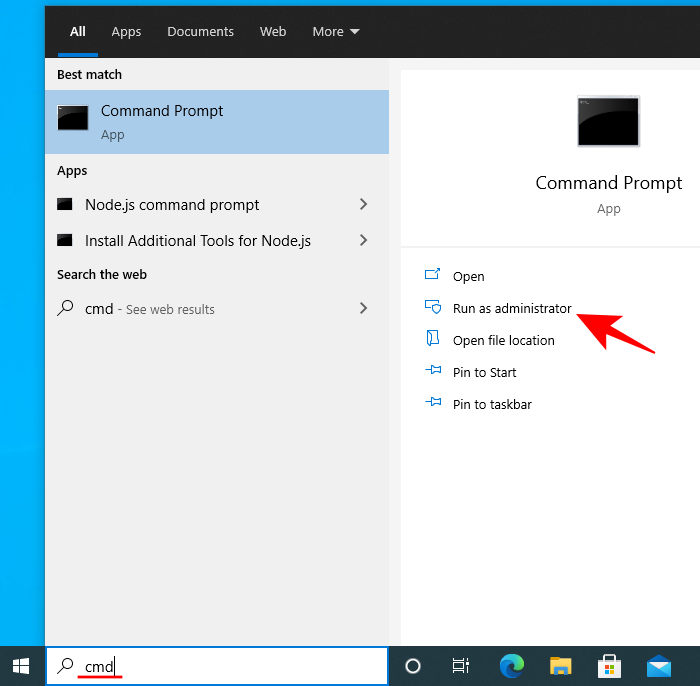This screenshot has width=700, height=686.
Task: Open Cortana circle icon on taskbar
Action: coord(412,666)
